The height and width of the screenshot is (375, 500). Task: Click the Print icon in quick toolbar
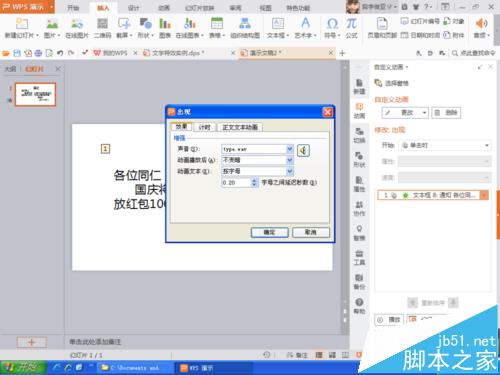pos(38,53)
